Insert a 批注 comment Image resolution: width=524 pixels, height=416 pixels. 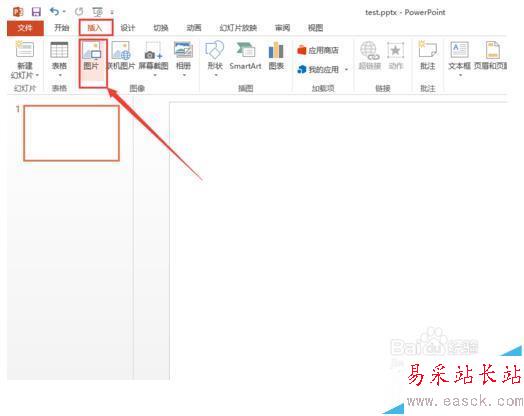428,55
